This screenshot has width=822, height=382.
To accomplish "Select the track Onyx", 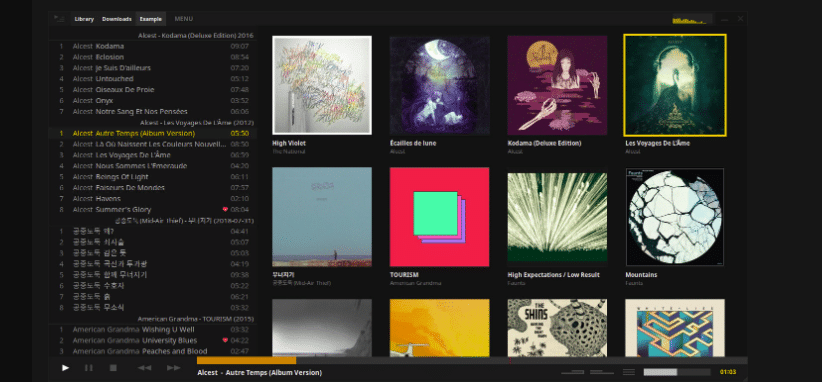I will pos(152,101).
